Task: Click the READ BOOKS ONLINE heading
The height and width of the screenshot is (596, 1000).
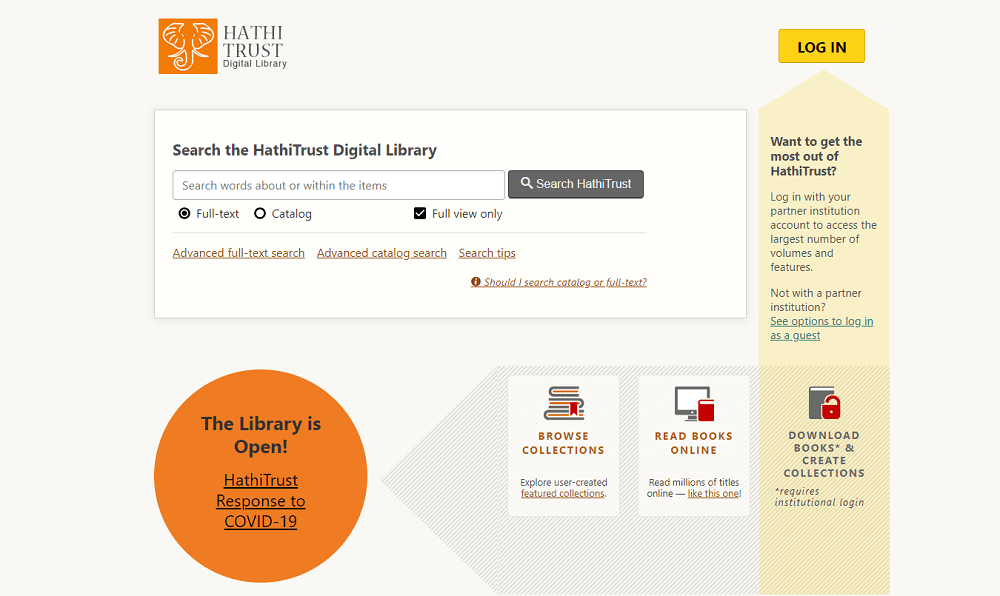Action: click(694, 443)
